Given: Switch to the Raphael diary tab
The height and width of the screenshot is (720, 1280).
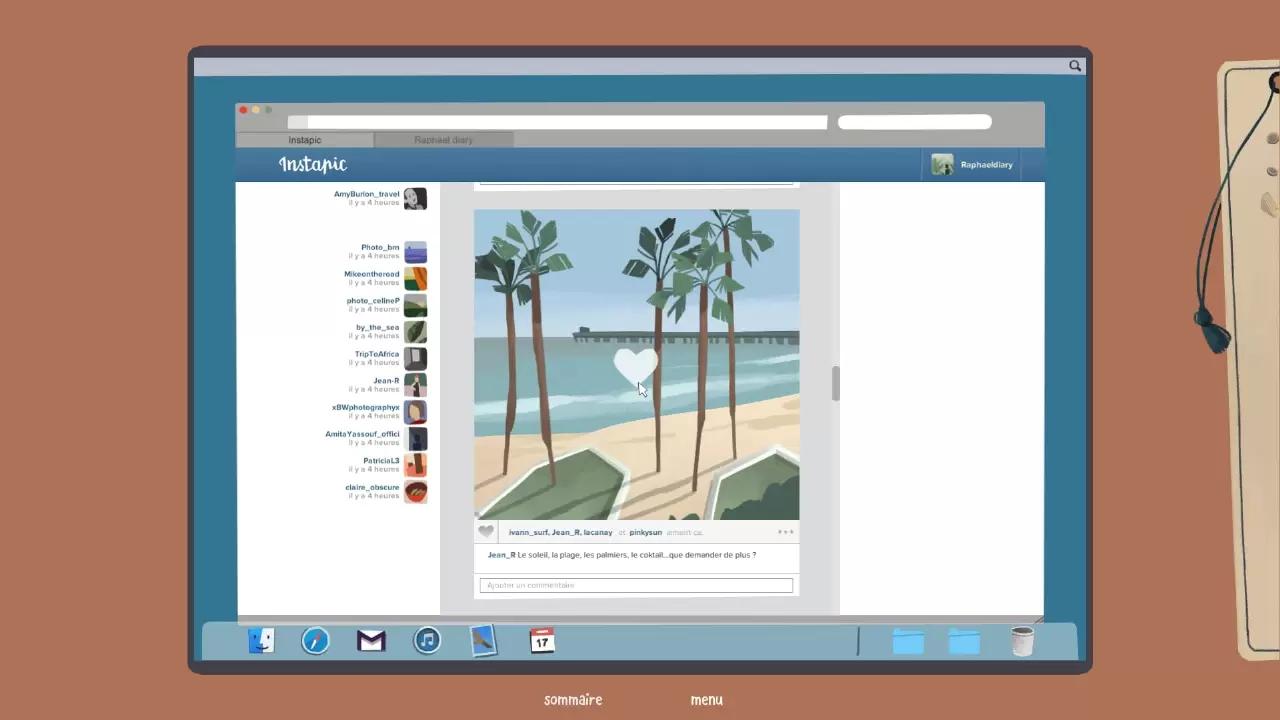Looking at the screenshot, I should click(x=444, y=140).
